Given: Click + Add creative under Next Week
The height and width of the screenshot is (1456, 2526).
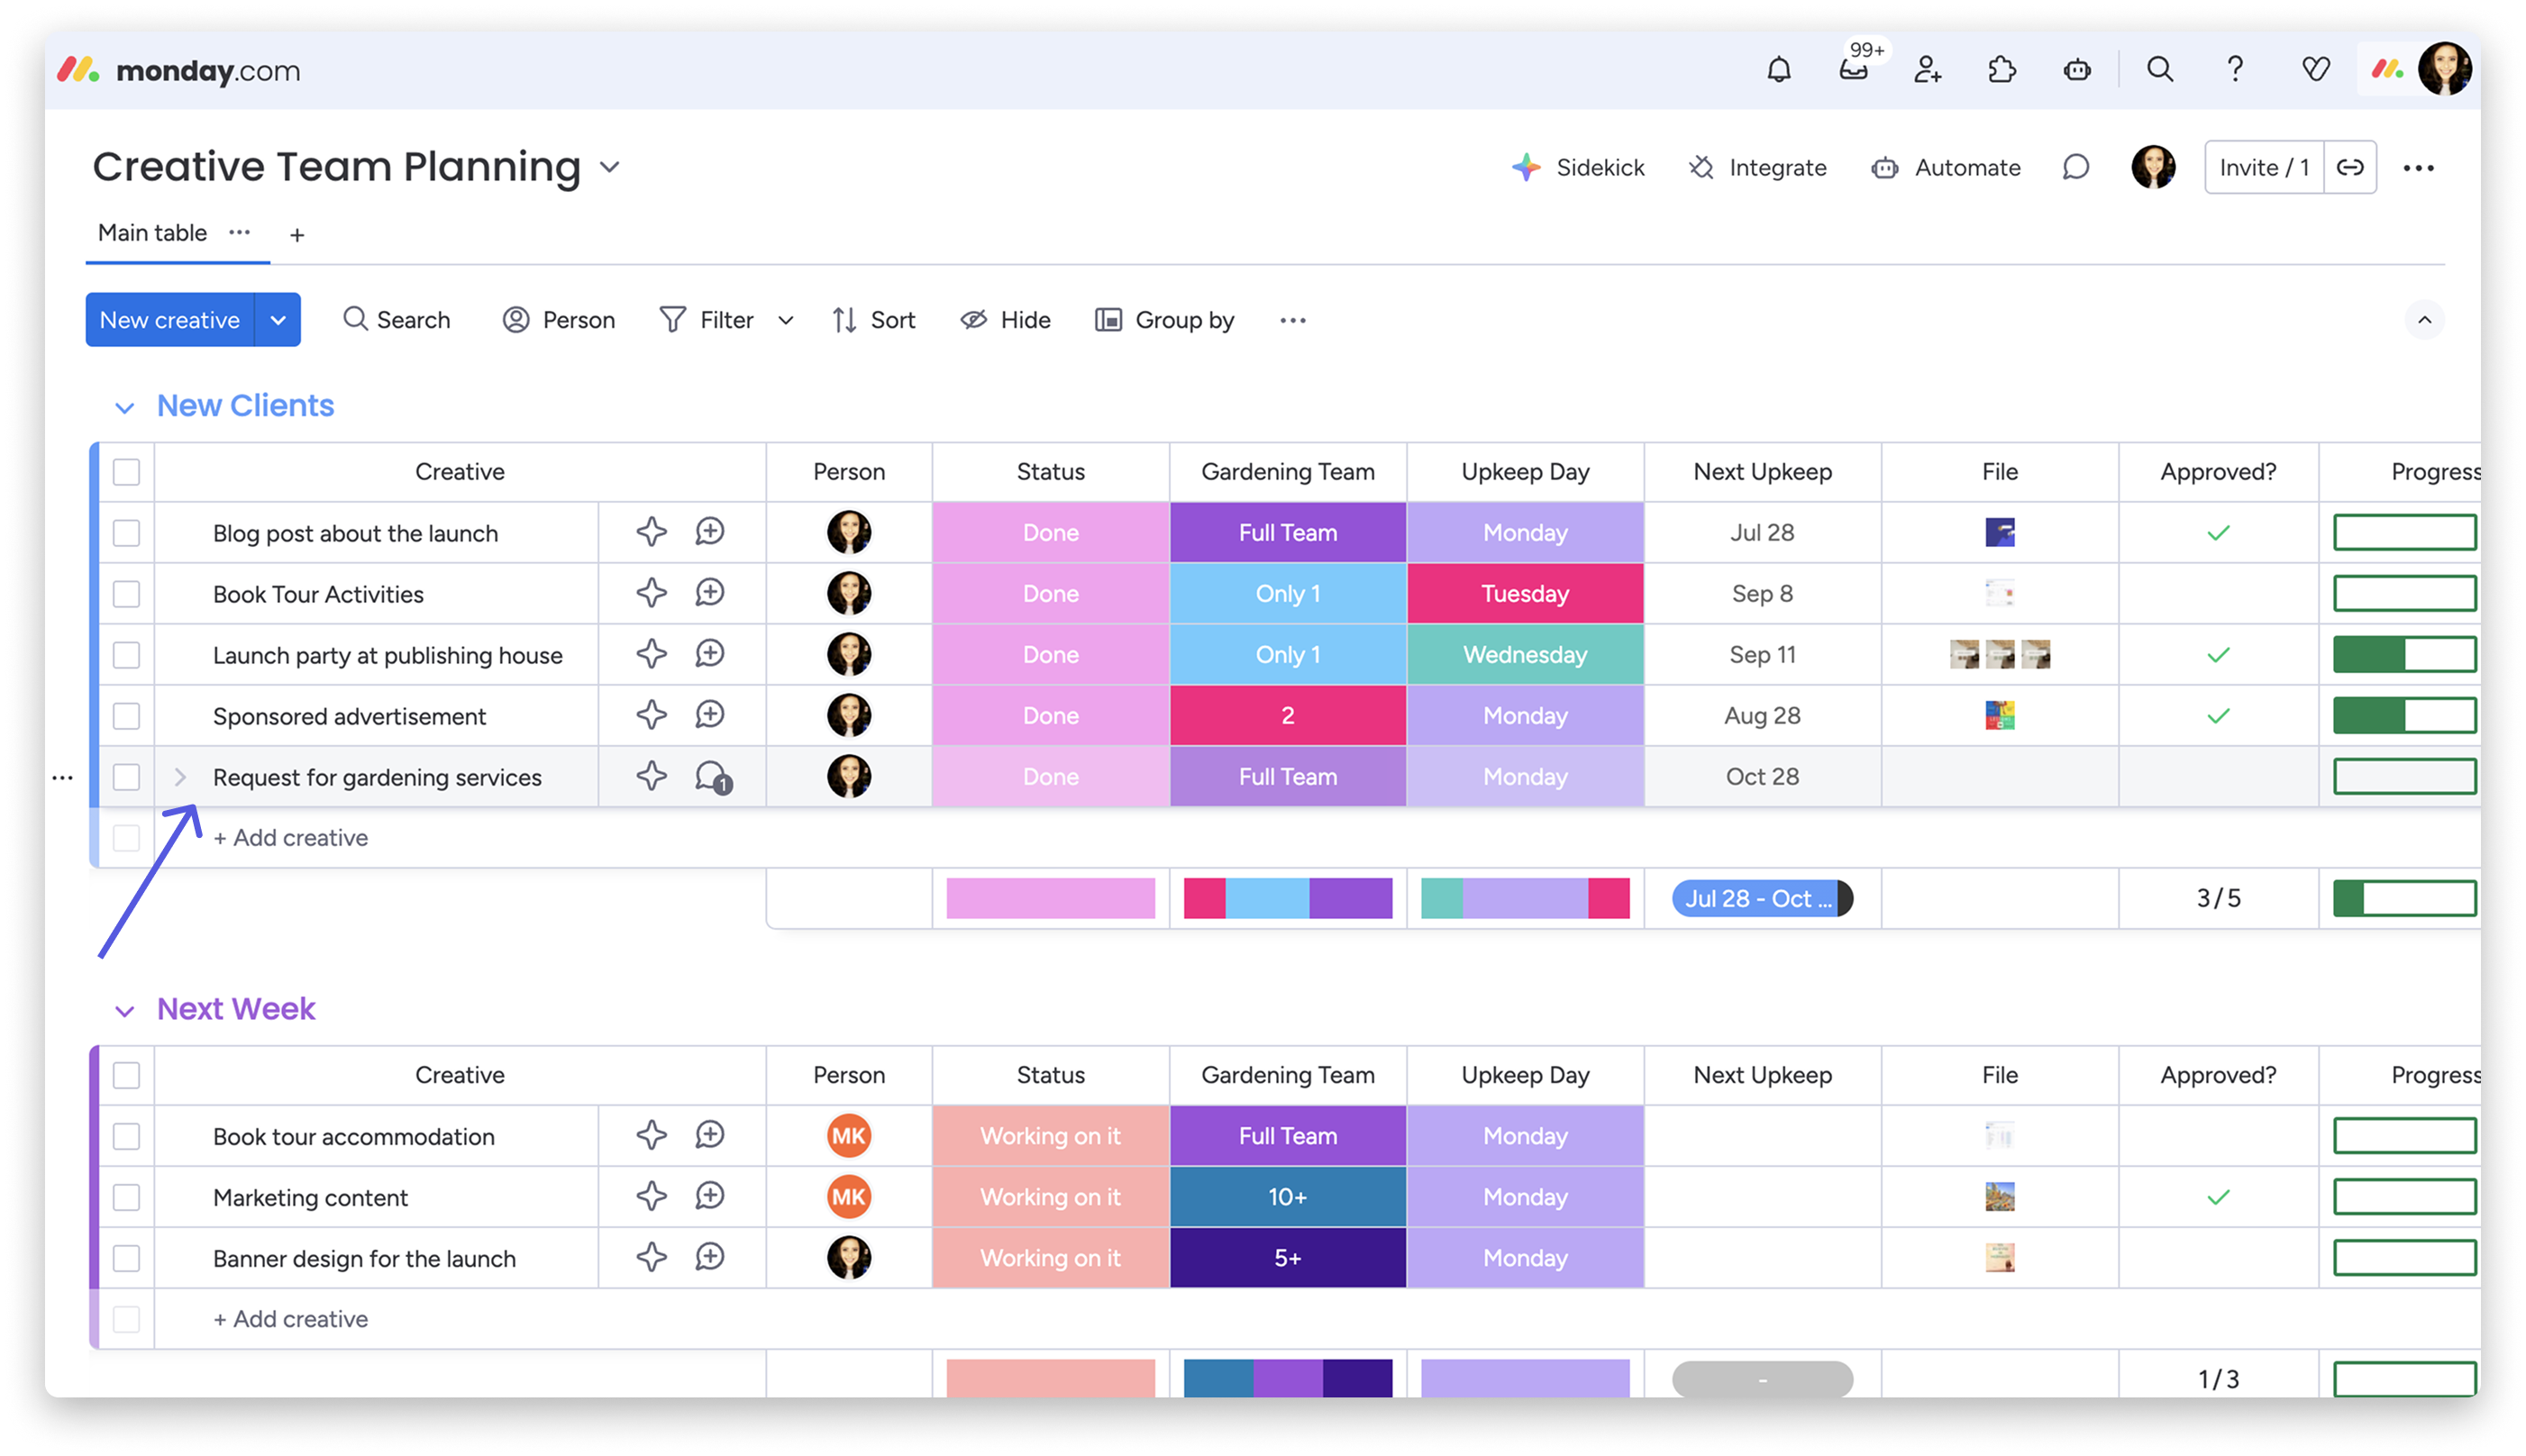Looking at the screenshot, I should 290,1319.
